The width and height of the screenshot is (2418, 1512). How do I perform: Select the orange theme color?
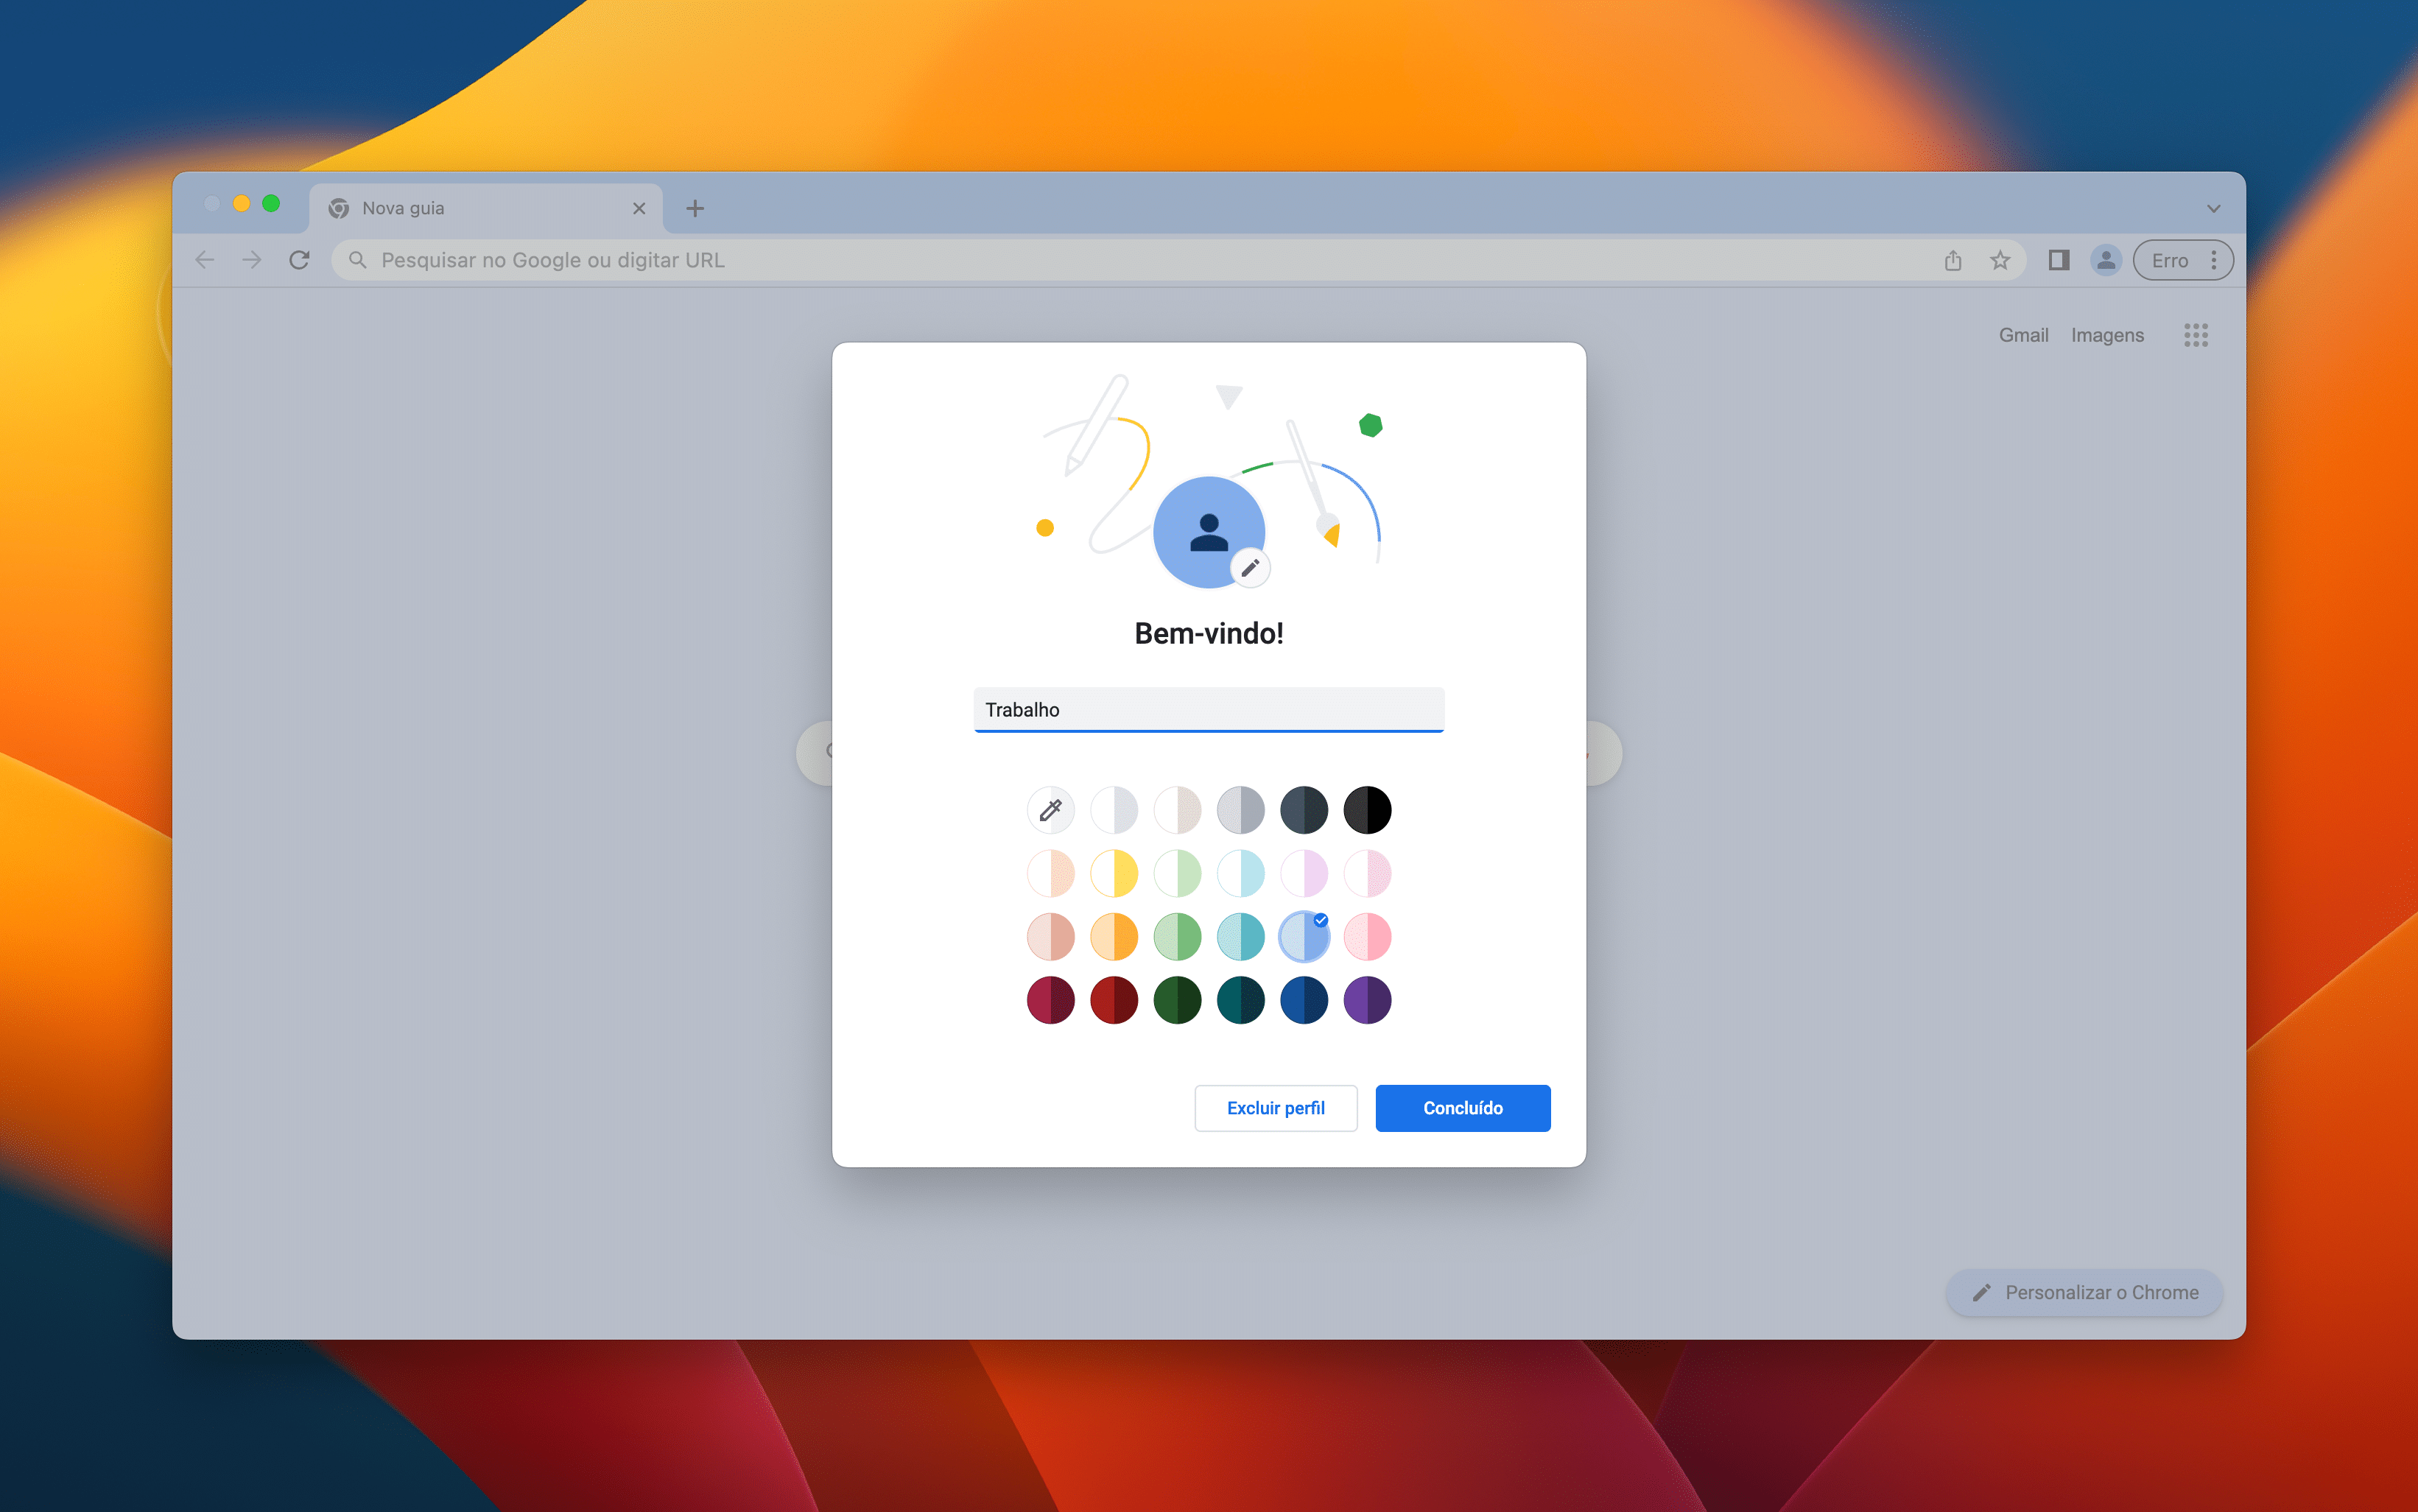(x=1113, y=937)
